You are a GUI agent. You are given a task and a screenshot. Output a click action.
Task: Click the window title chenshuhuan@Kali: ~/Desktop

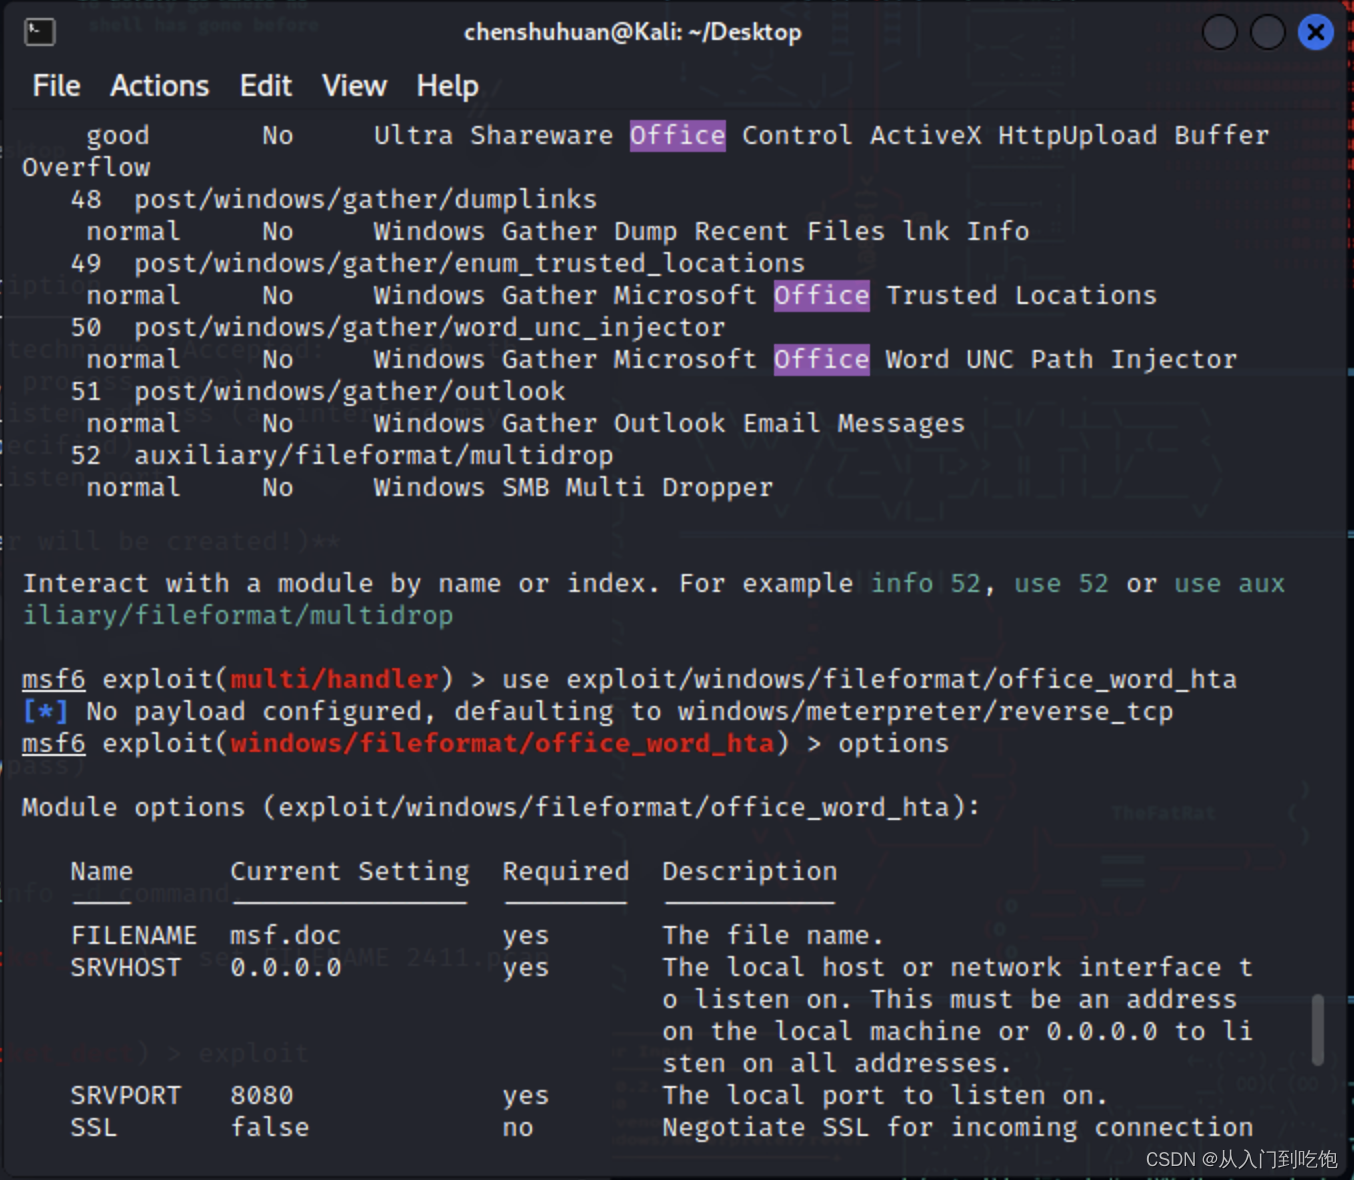[x=632, y=32]
